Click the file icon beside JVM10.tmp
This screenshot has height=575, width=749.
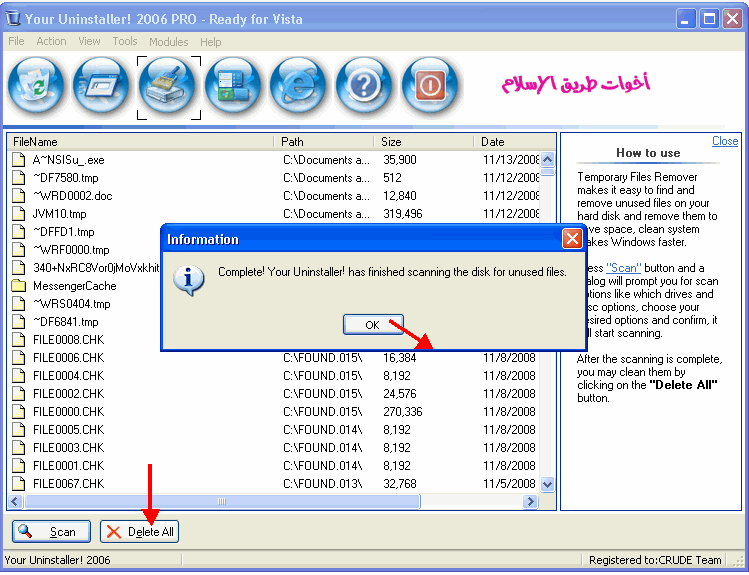(x=19, y=213)
